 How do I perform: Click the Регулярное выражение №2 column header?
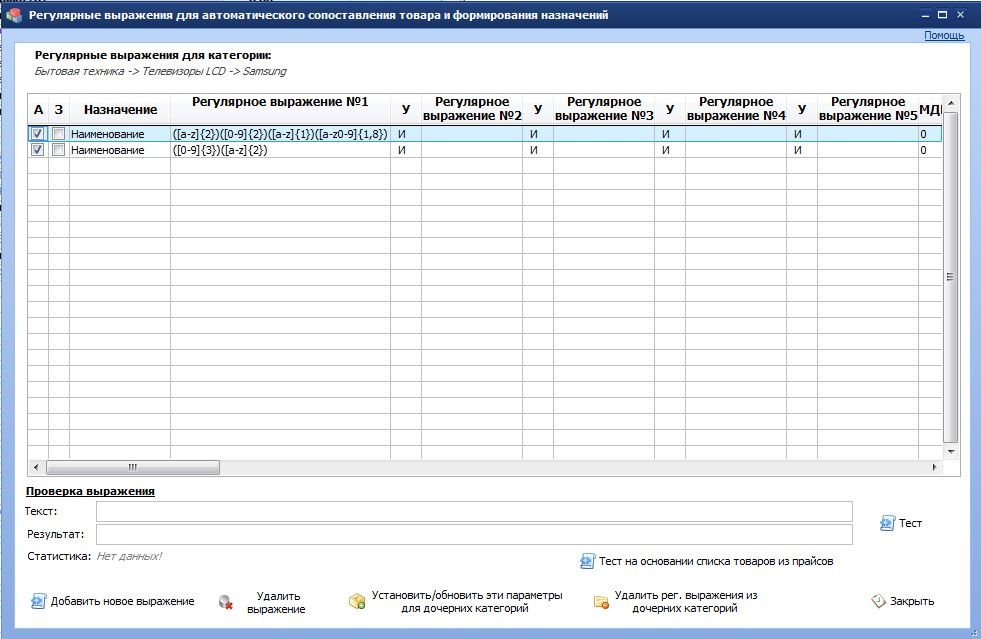click(472, 110)
